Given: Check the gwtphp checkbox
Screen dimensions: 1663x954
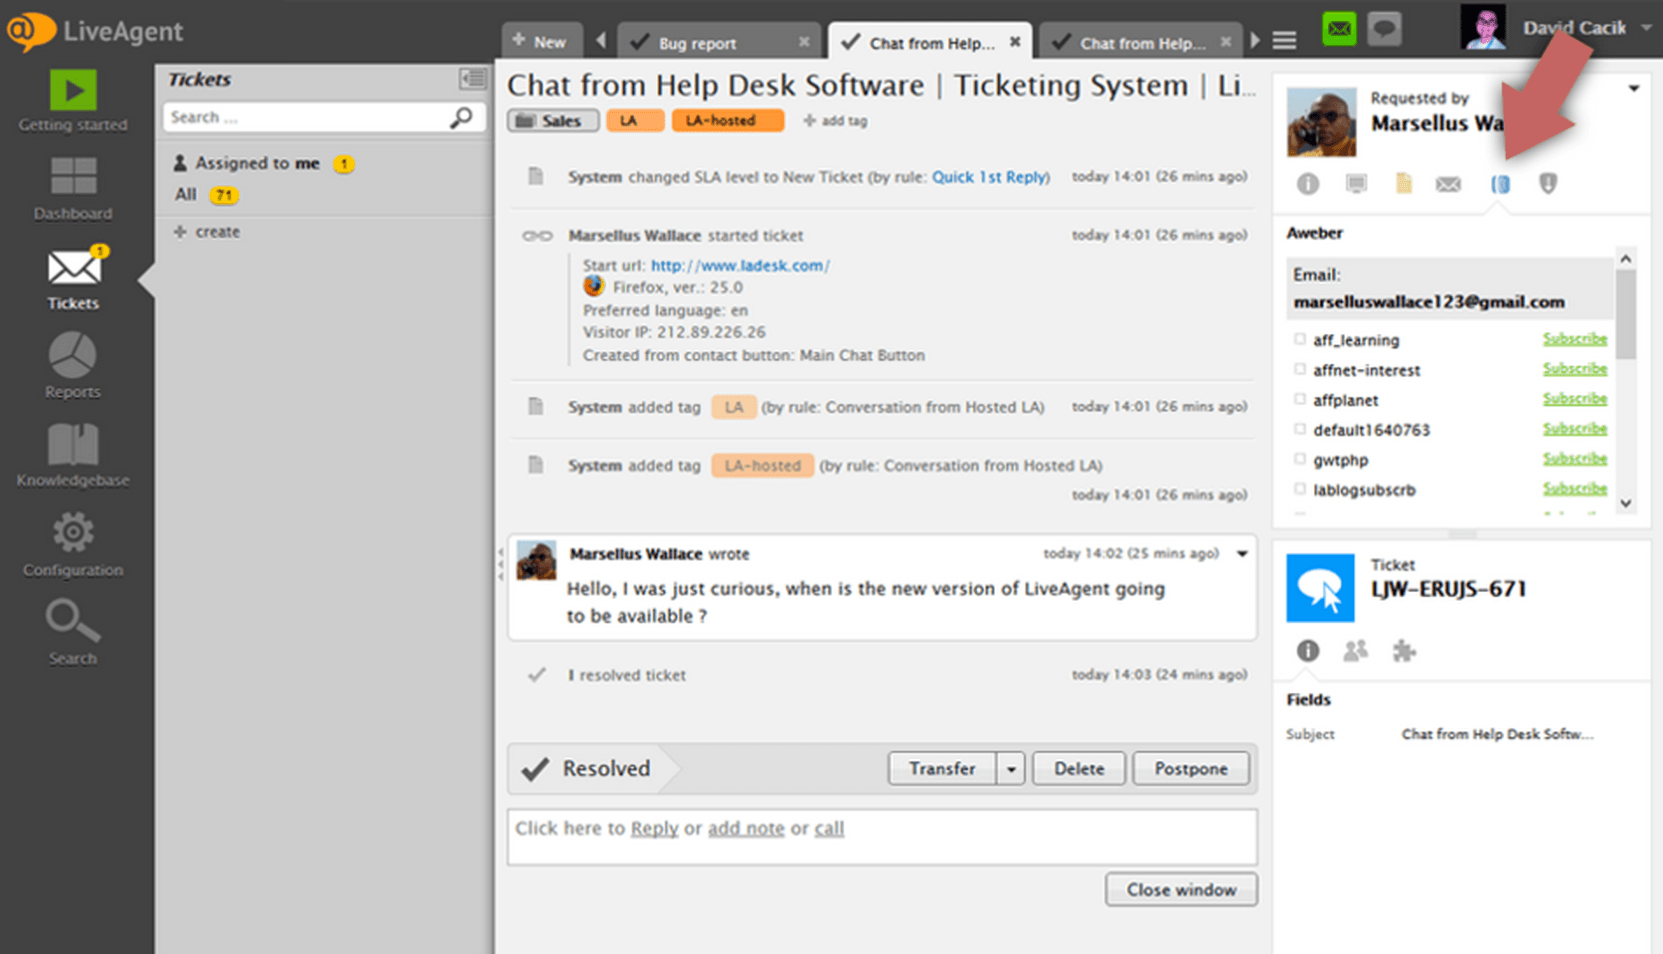Looking at the screenshot, I should coord(1300,459).
